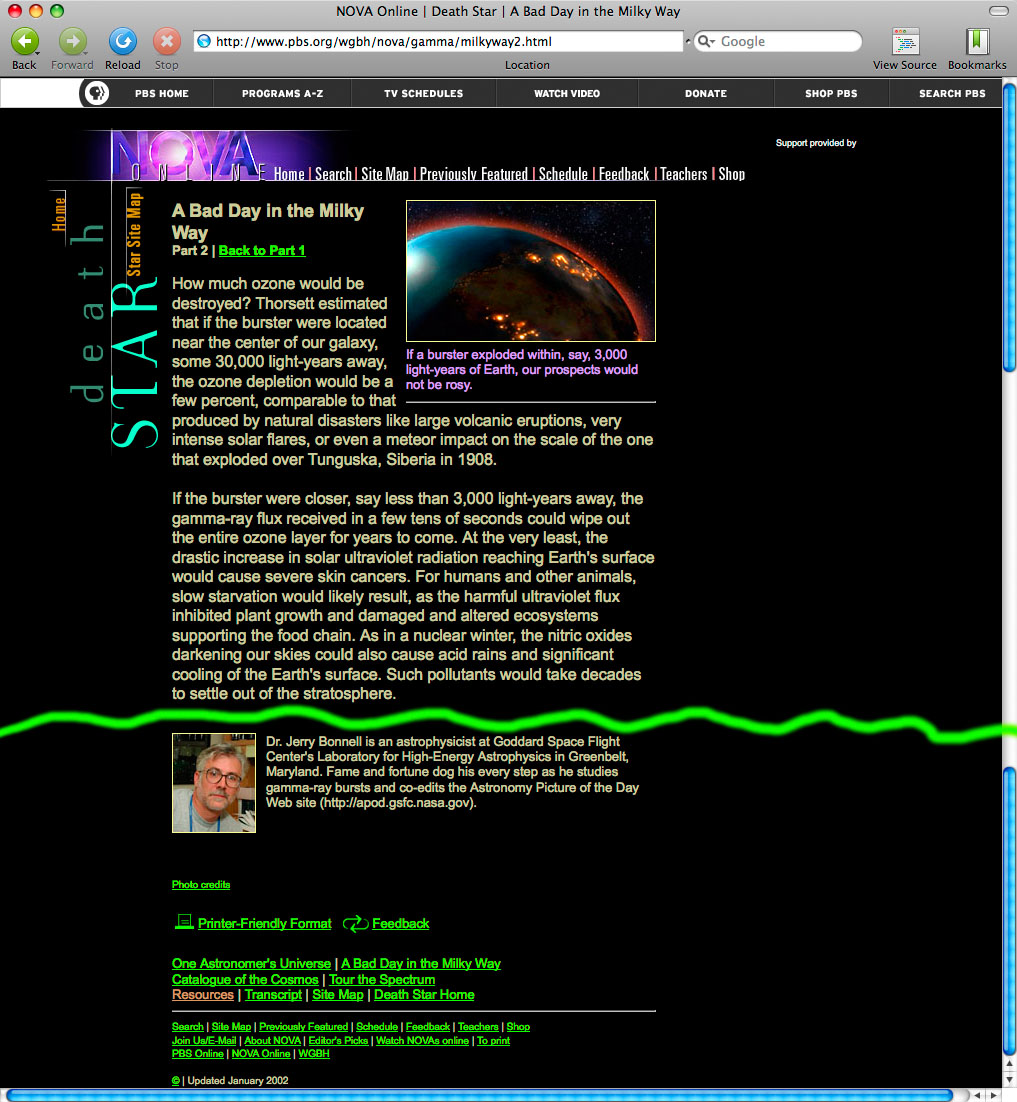1017x1102 pixels.
Task: Click the vertical Star Site Map link
Action: (134, 234)
